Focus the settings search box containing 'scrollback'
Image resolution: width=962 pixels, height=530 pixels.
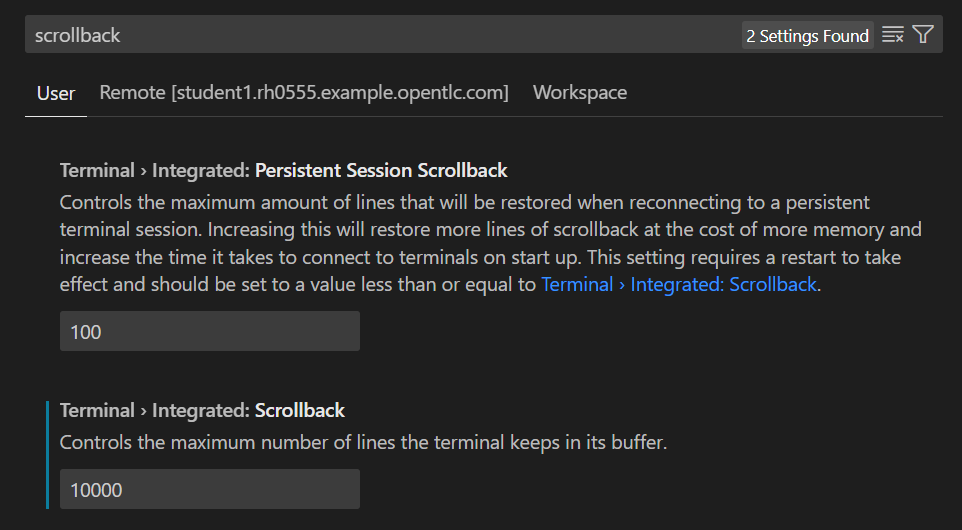click(380, 35)
